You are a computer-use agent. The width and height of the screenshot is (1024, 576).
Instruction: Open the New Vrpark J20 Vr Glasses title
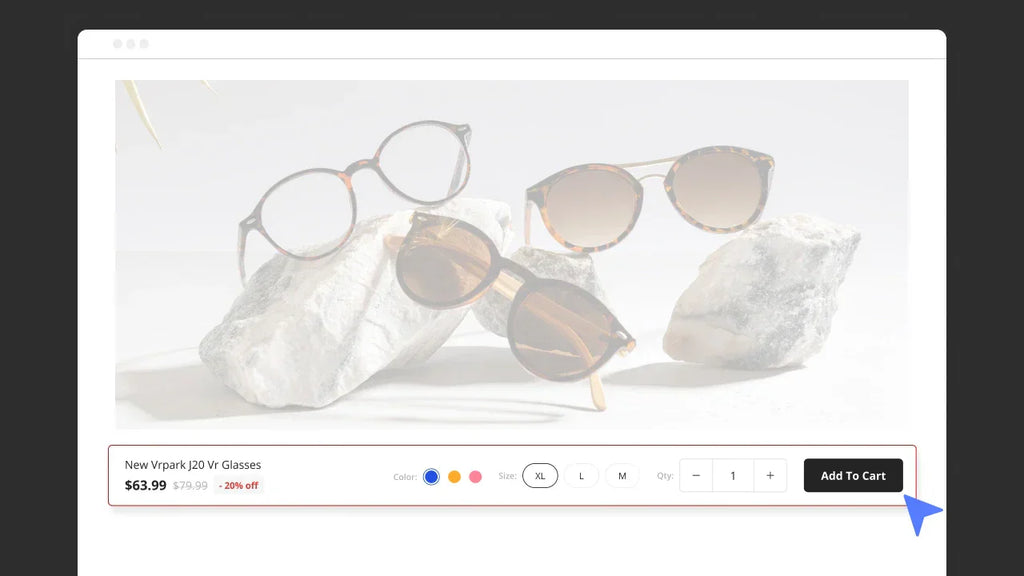(x=192, y=465)
